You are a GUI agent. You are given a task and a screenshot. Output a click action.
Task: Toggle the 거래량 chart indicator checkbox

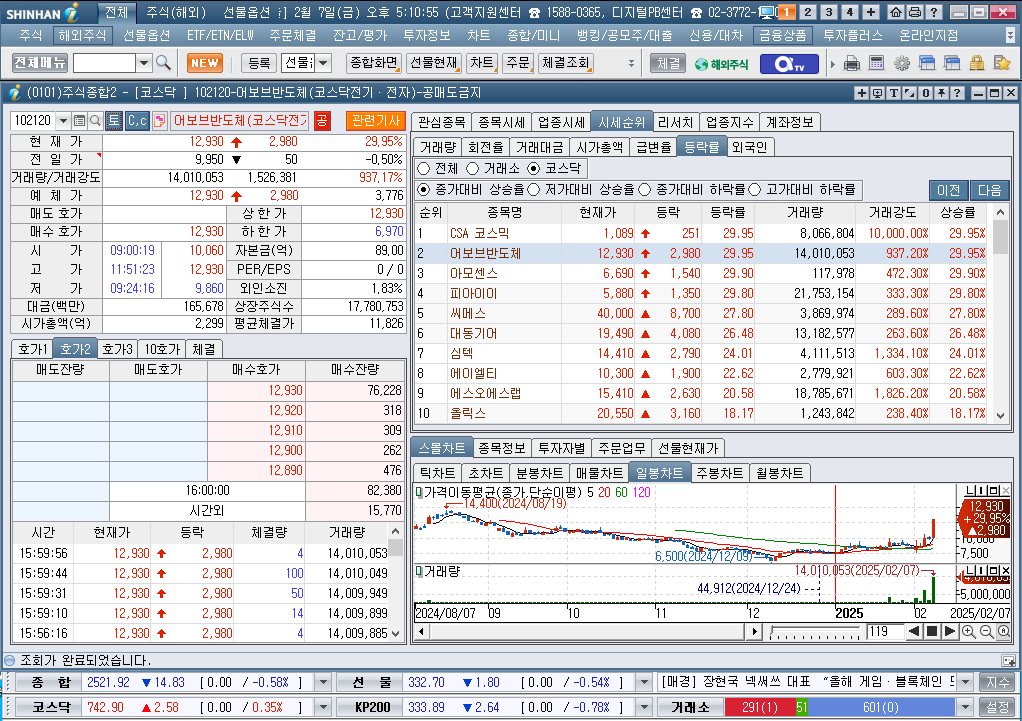419,571
